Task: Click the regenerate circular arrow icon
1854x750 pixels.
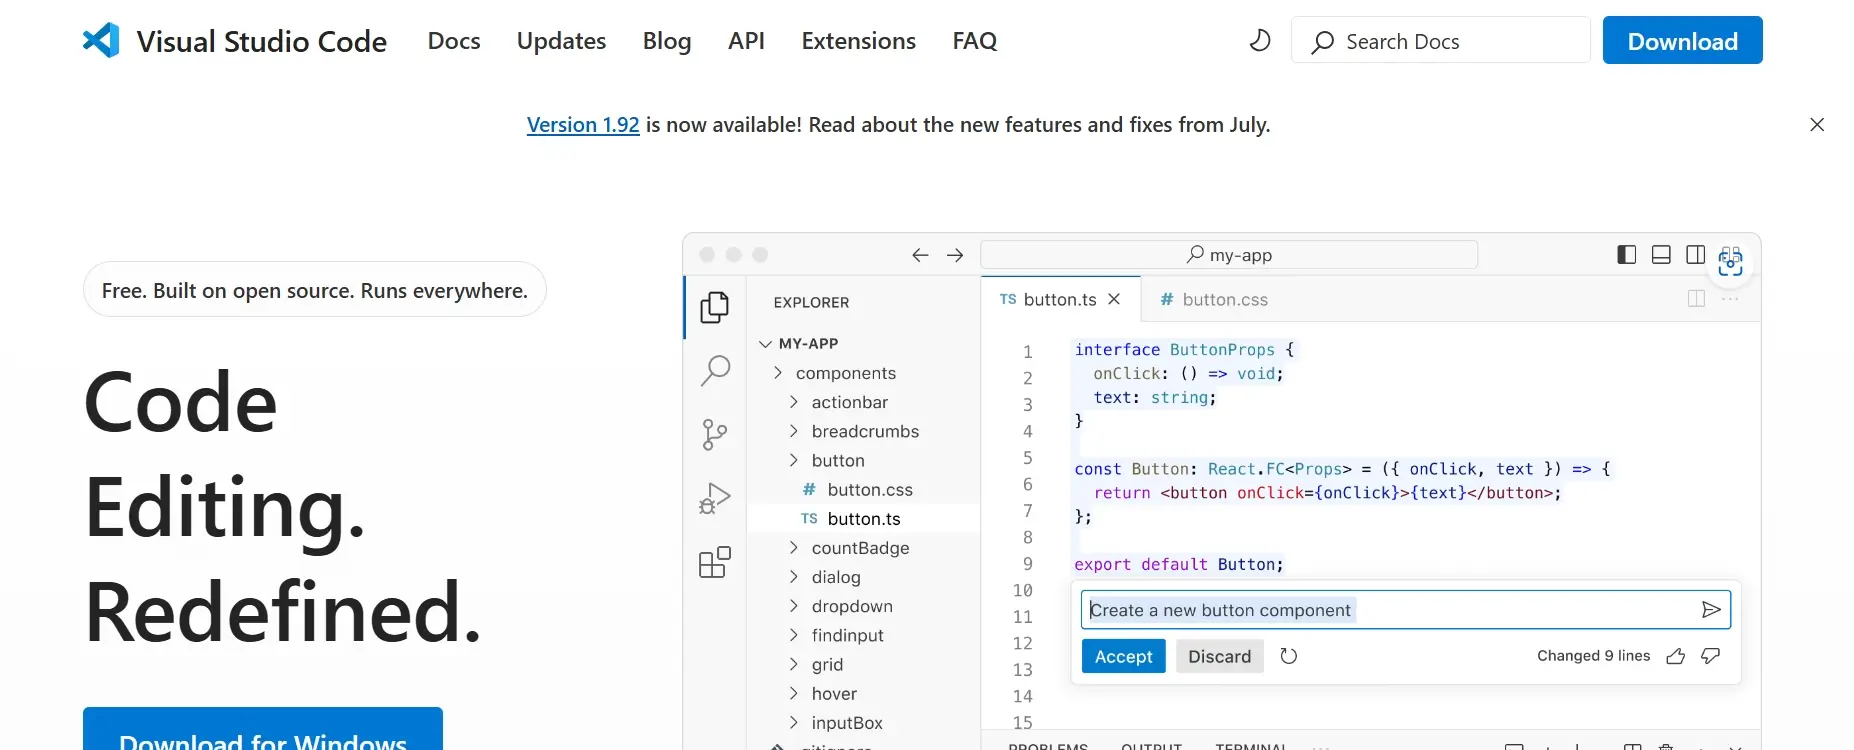Action: click(1289, 656)
